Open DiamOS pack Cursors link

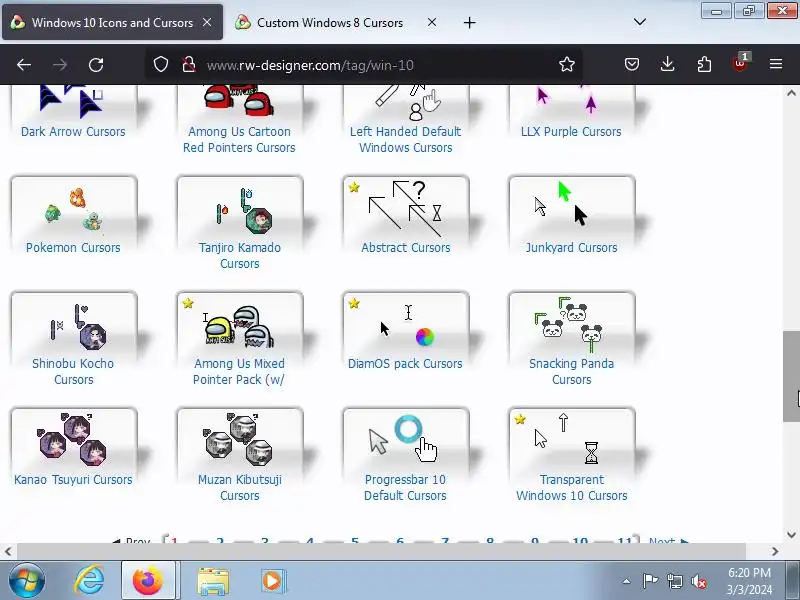[405, 363]
